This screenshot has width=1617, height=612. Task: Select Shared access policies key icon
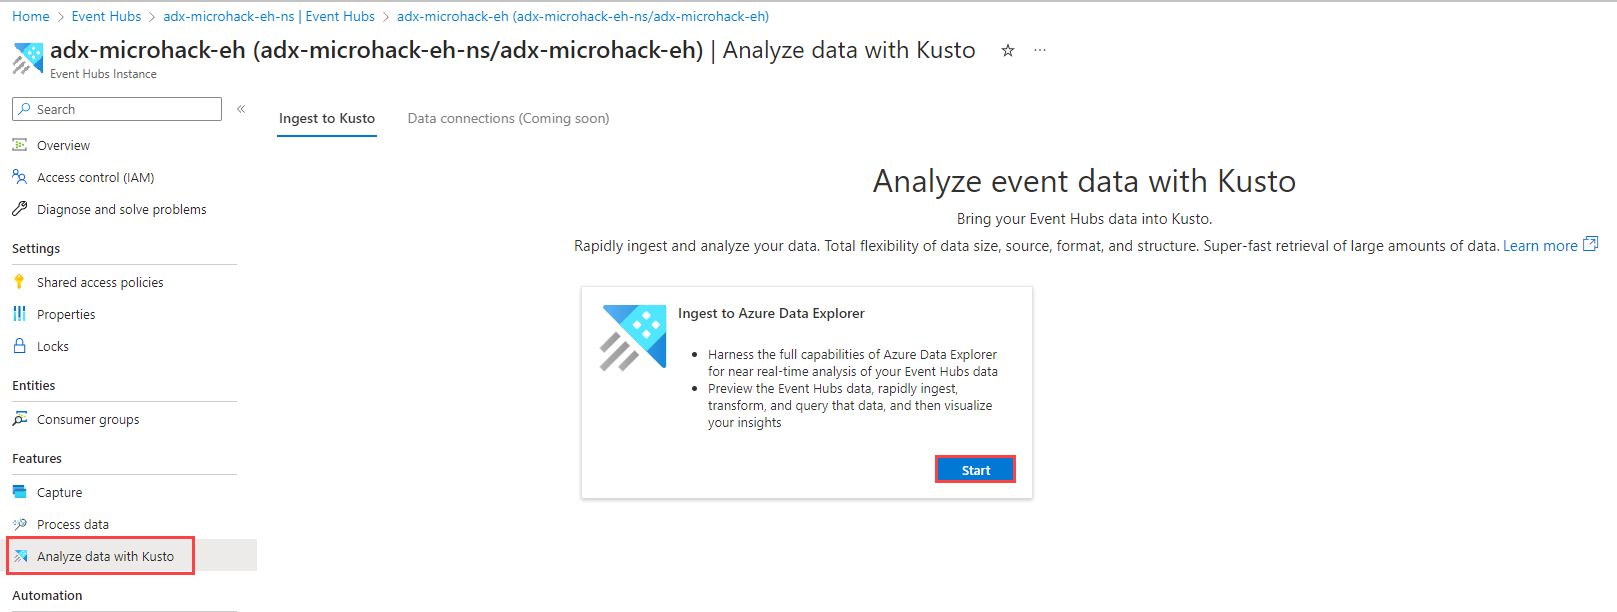[20, 282]
